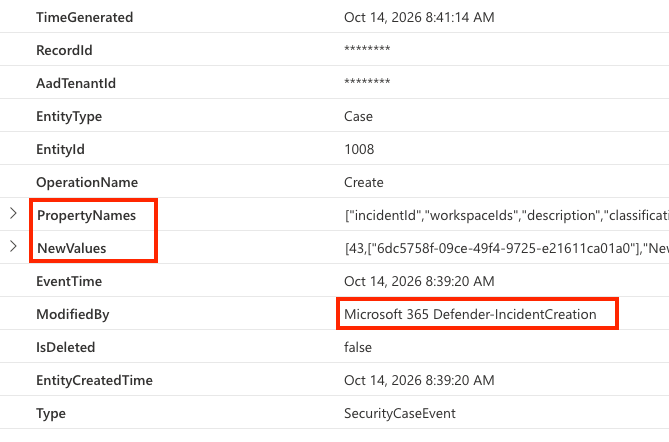Select the AadTenantId field name
Screen dimensions: 669x442
pyautogui.click(x=76, y=83)
